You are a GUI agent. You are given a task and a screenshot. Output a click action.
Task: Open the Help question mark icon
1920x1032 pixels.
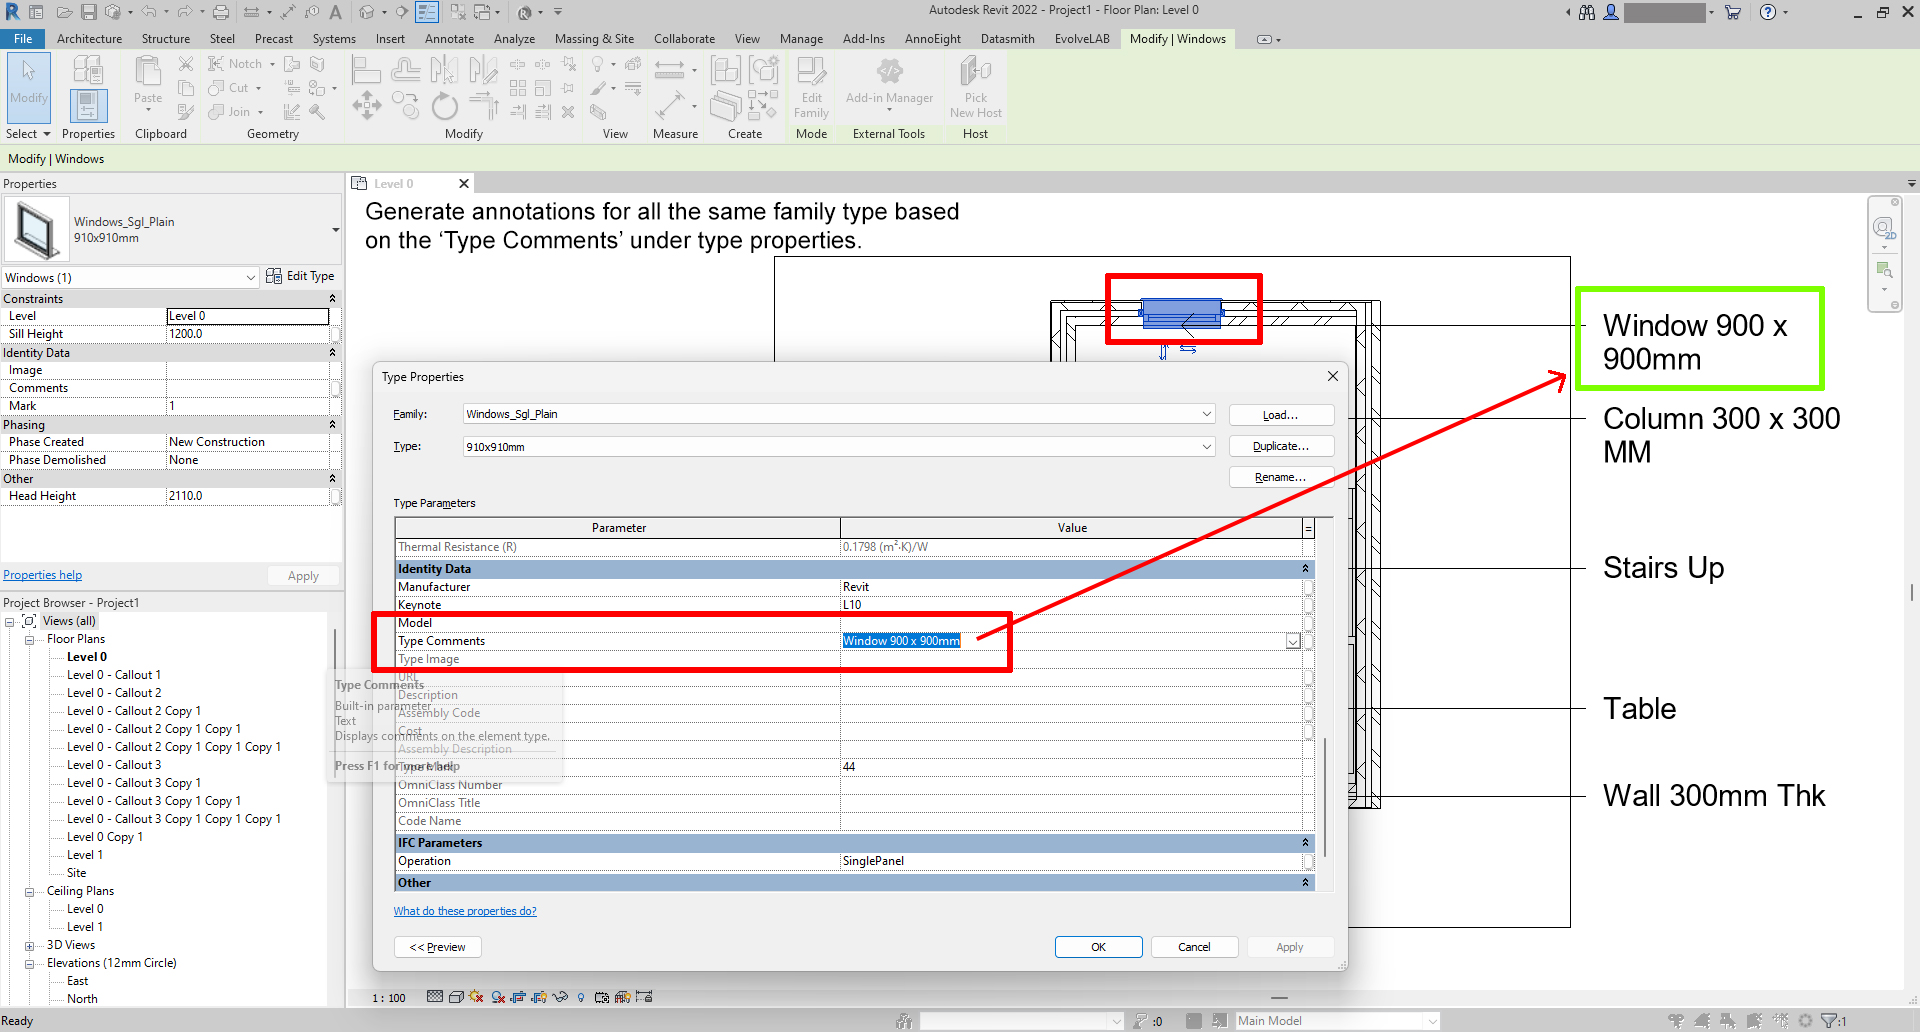click(x=1768, y=12)
